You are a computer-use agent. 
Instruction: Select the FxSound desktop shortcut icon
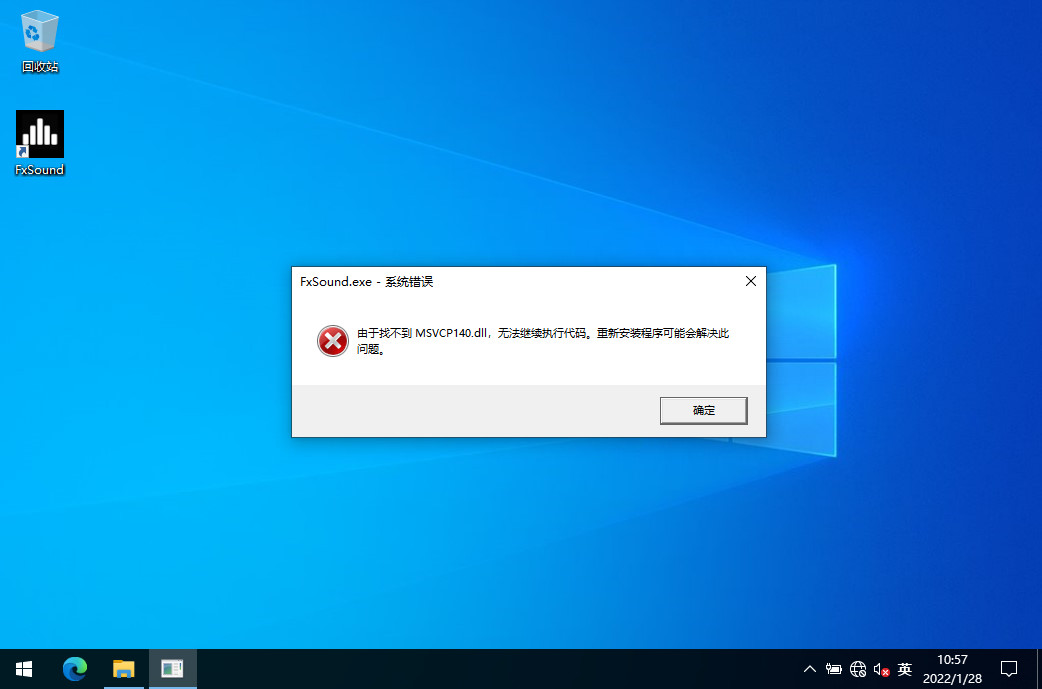(x=40, y=143)
